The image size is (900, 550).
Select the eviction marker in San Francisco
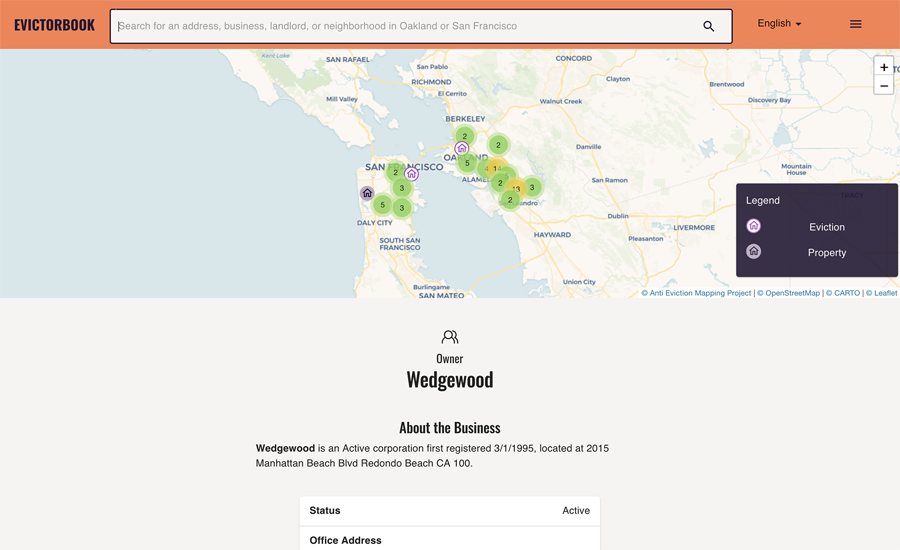click(x=411, y=173)
